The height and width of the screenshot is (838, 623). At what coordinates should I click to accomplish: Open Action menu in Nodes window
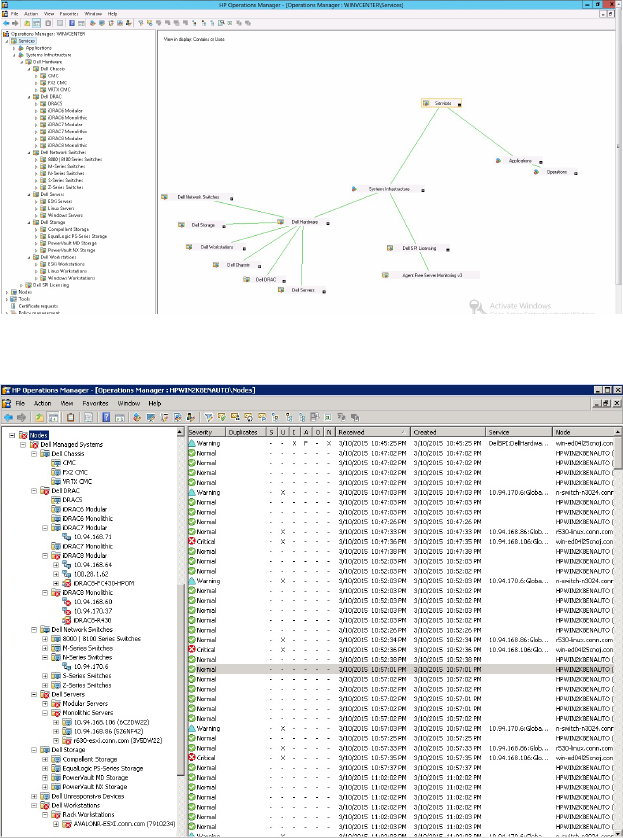pyautogui.click(x=43, y=404)
